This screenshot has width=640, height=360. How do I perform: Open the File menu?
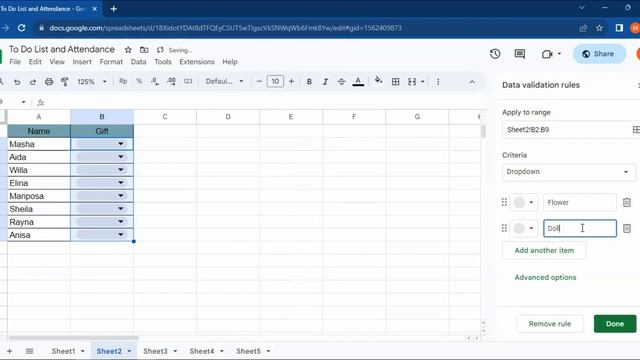pyautogui.click(x=15, y=62)
